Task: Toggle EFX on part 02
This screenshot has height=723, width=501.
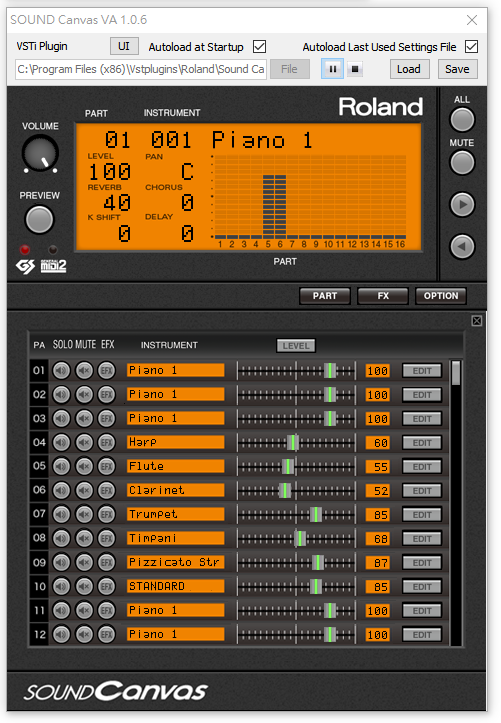Action: click(106, 394)
